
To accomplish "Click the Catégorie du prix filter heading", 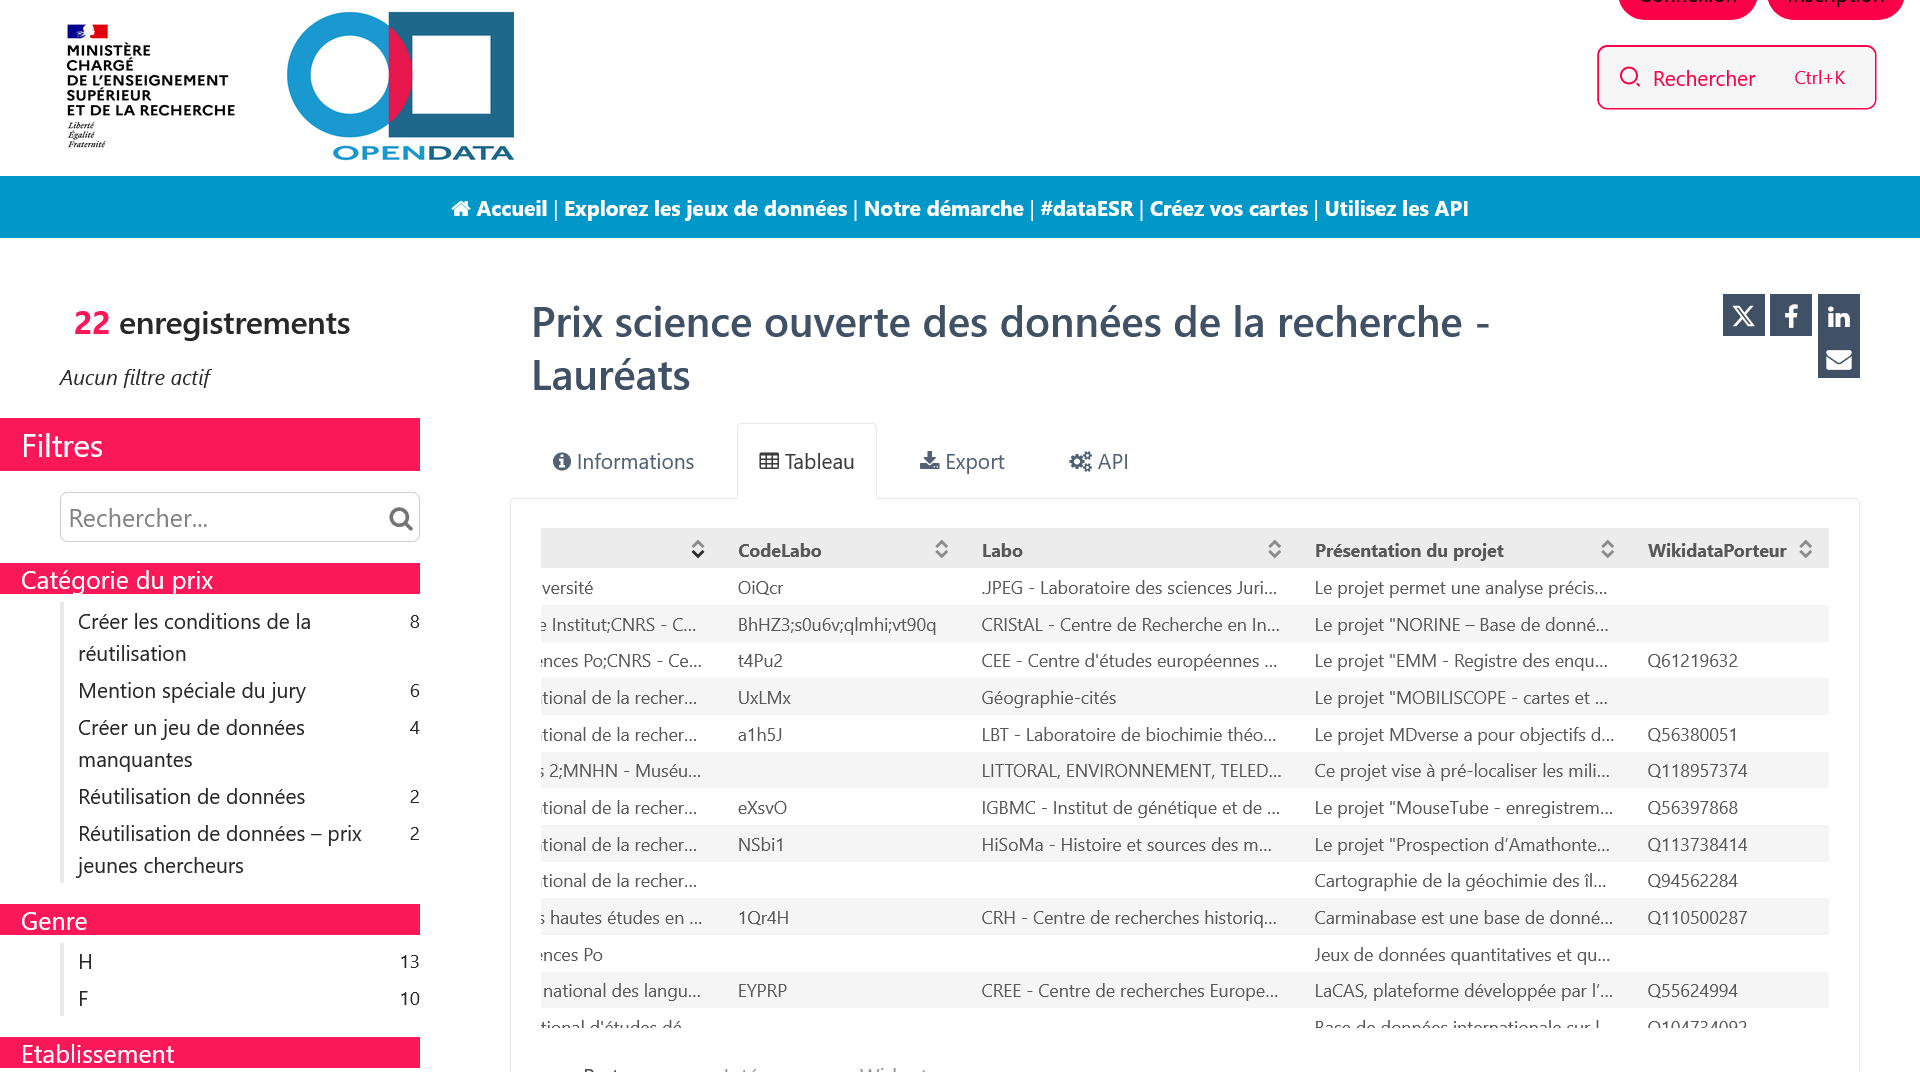I will pos(210,579).
